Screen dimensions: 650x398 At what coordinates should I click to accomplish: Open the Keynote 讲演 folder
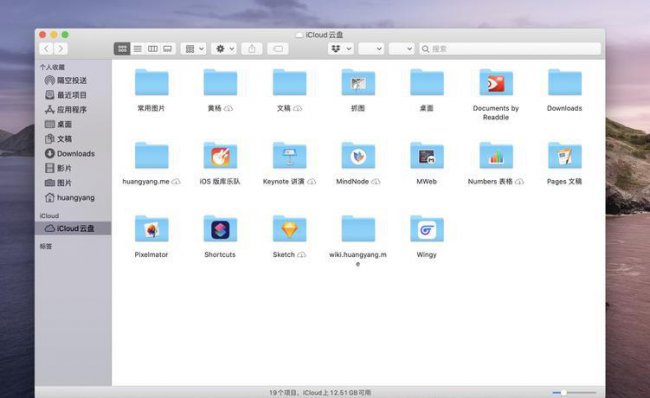click(x=289, y=155)
